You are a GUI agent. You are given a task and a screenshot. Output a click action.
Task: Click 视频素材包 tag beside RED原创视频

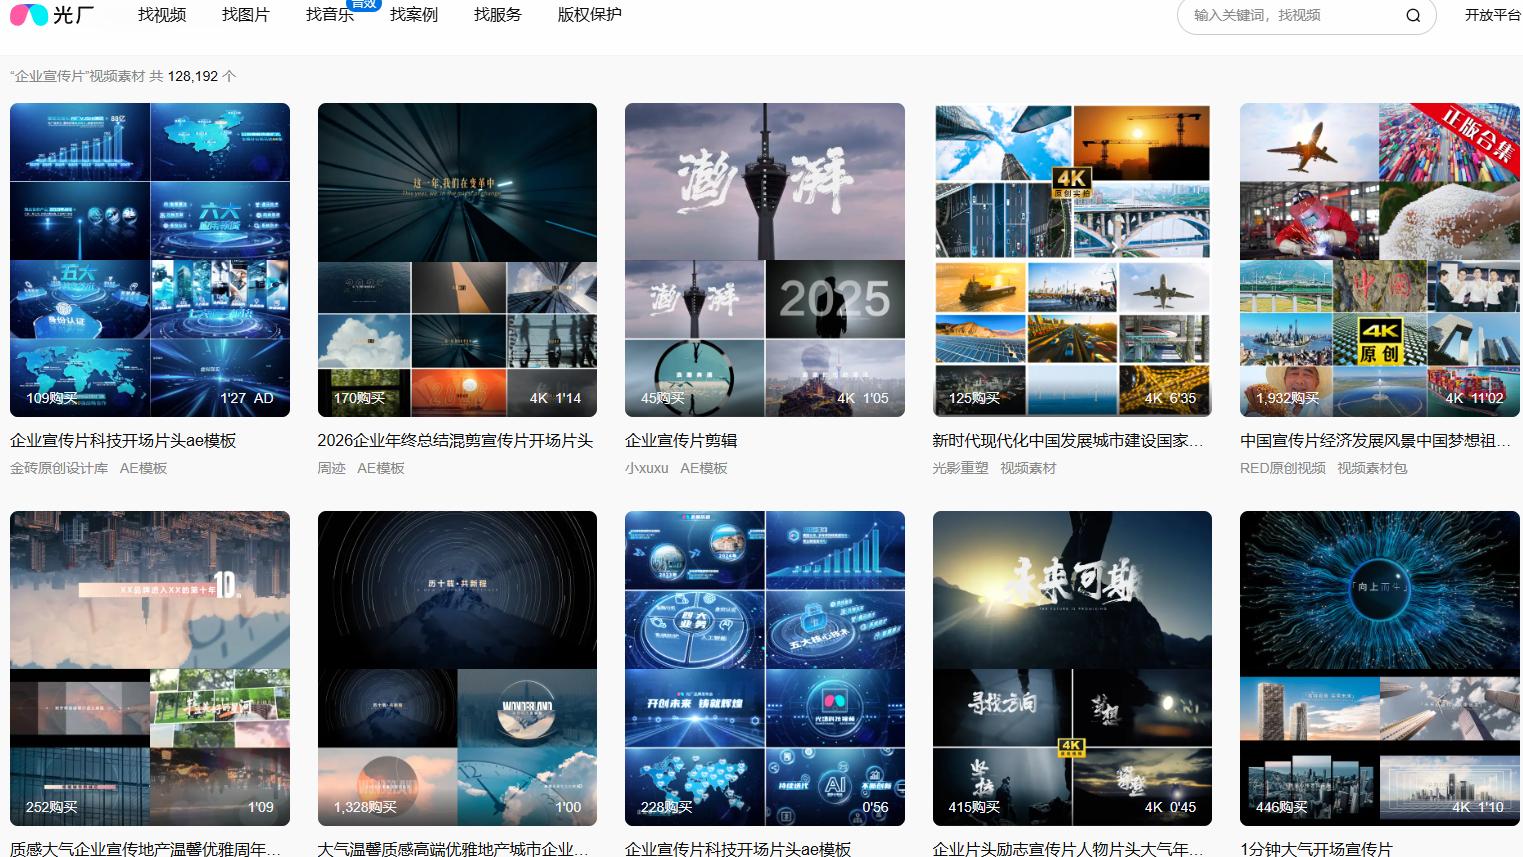[1372, 468]
